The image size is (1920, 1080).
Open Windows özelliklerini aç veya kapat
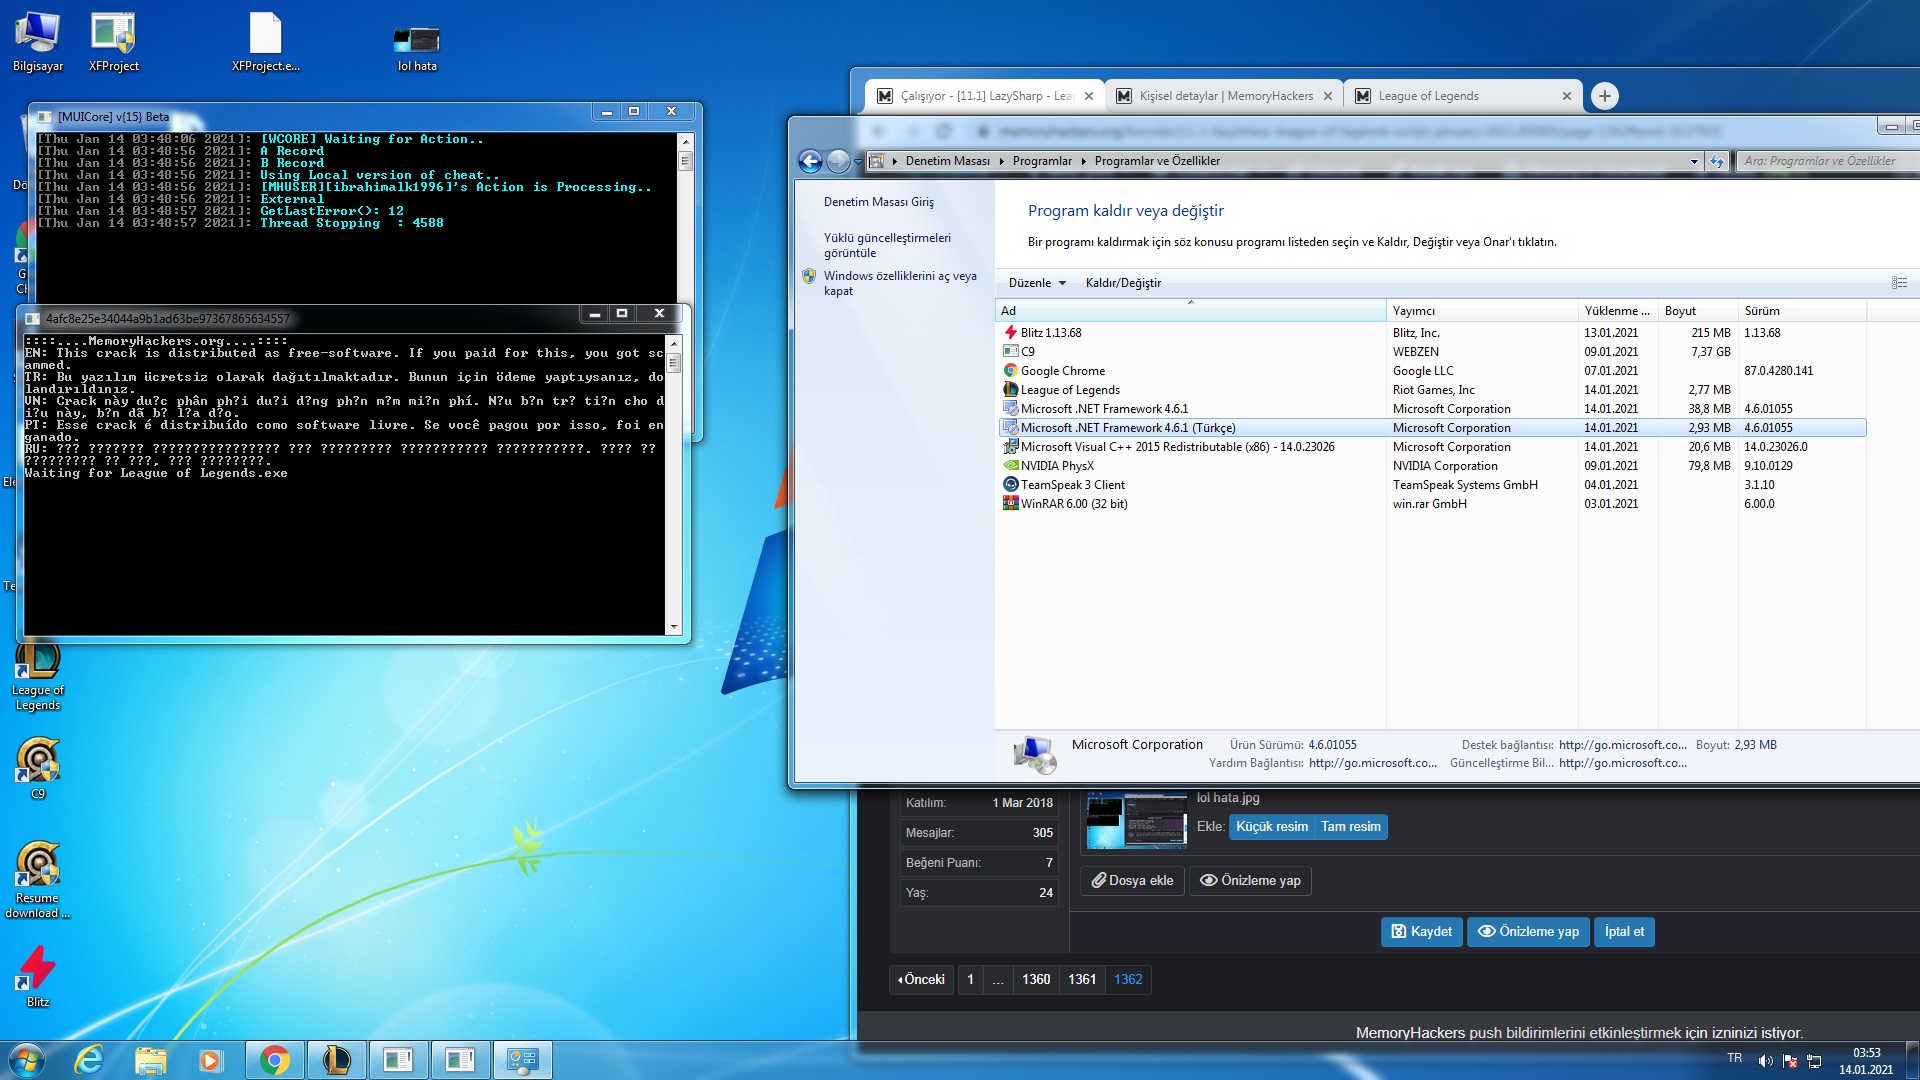point(900,283)
